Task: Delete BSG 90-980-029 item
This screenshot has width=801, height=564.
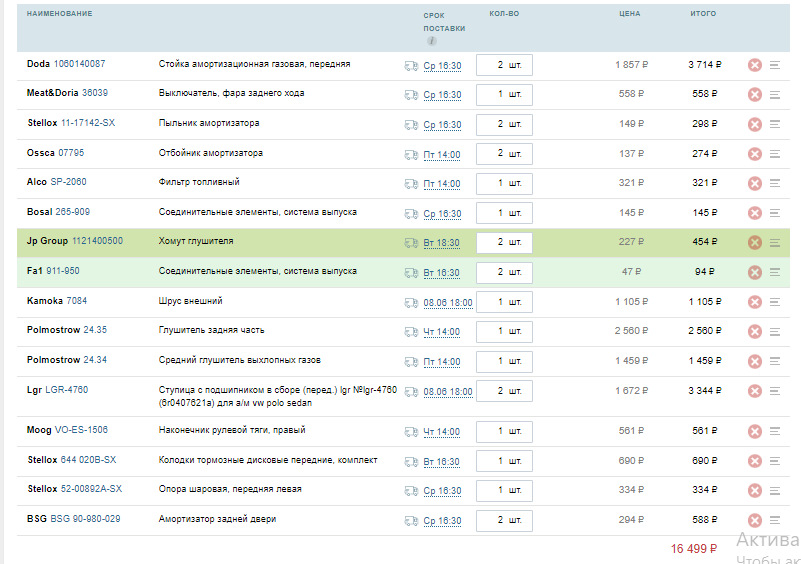Action: click(755, 521)
